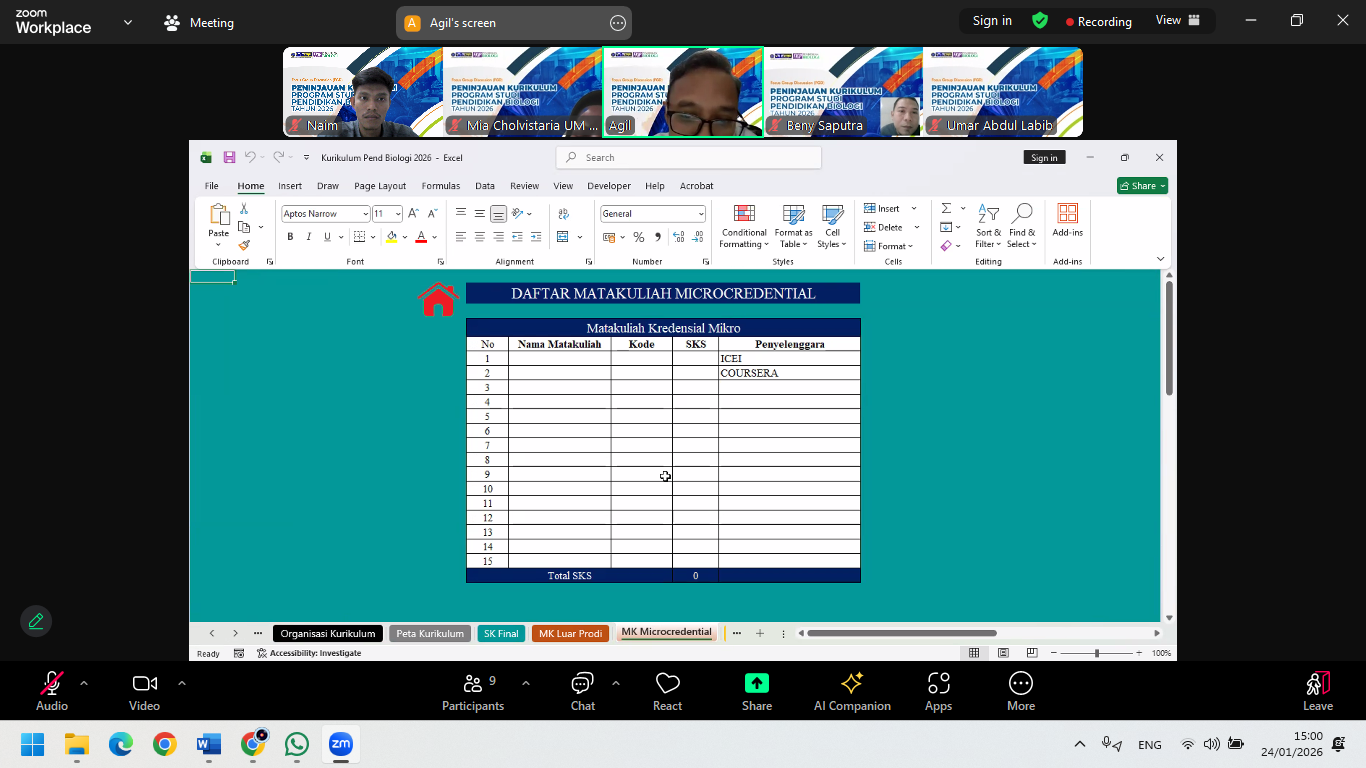This screenshot has width=1366, height=768.
Task: Open the Formulas ribbon tab
Action: click(440, 186)
